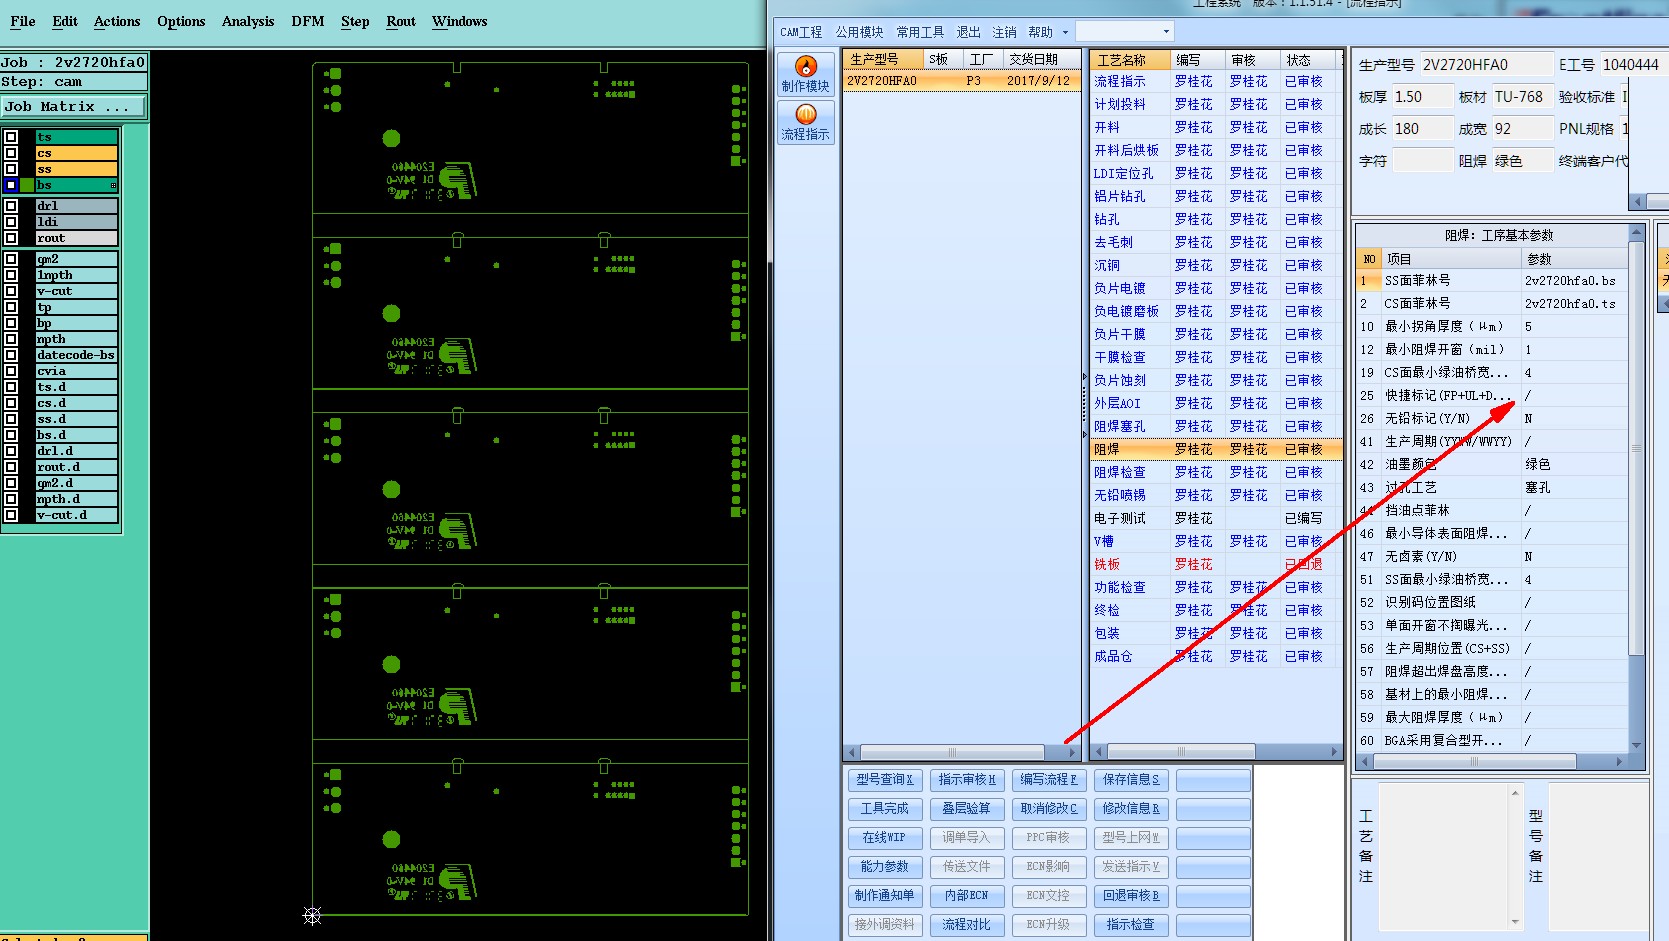Select the 2V2720HFA0 production model row

pyautogui.click(x=961, y=81)
